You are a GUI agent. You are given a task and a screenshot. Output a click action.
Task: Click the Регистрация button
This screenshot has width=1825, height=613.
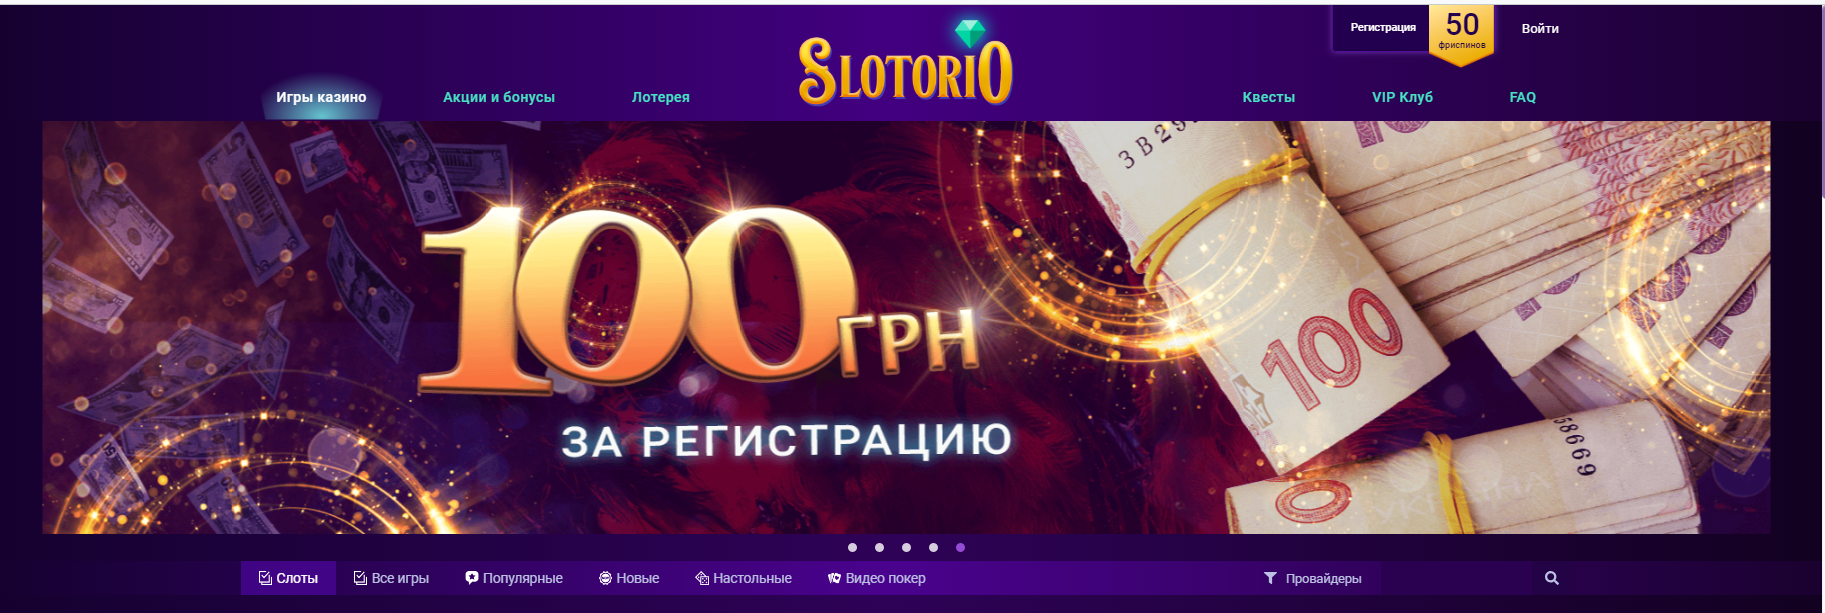coord(1383,28)
